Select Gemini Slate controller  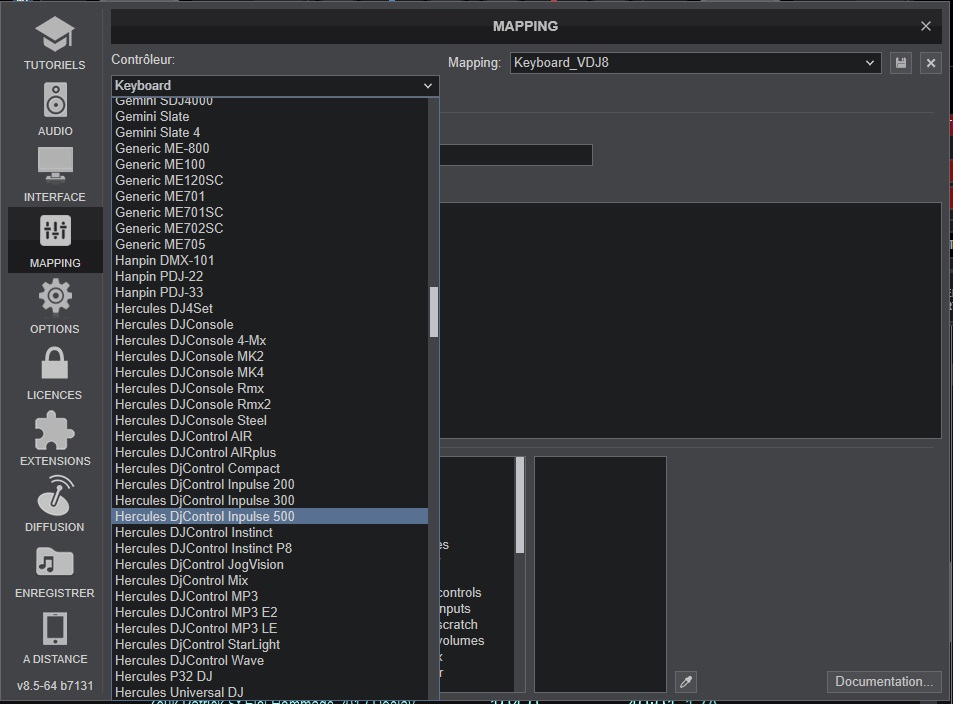[270, 116]
